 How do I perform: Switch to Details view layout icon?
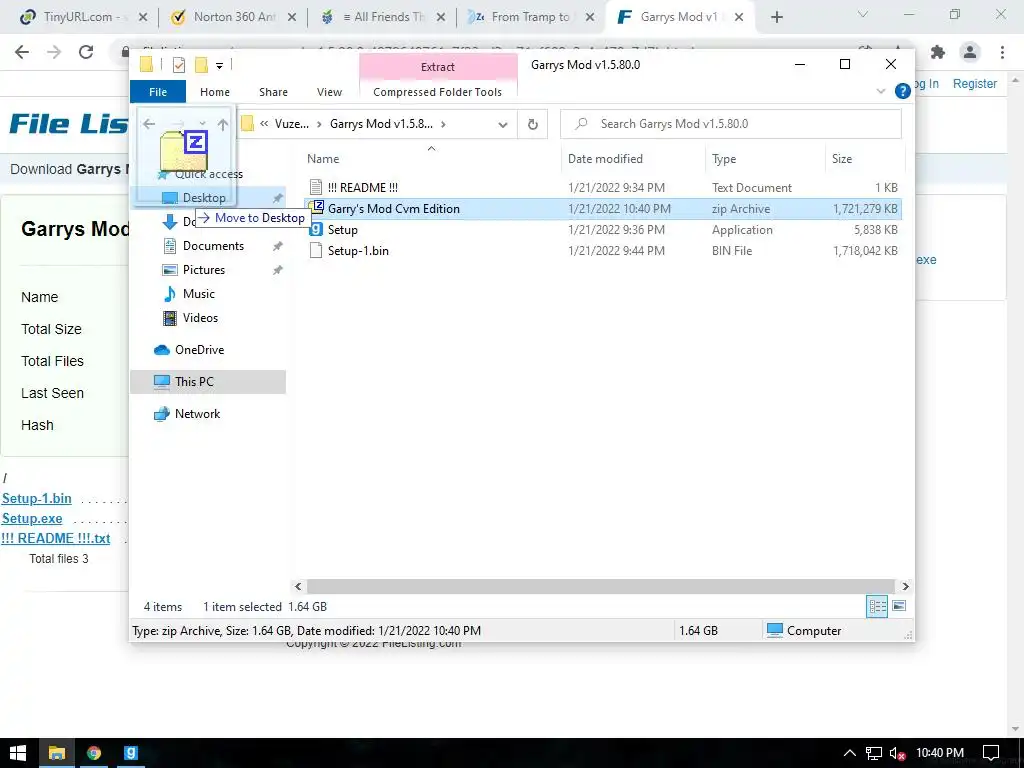[x=877, y=607]
